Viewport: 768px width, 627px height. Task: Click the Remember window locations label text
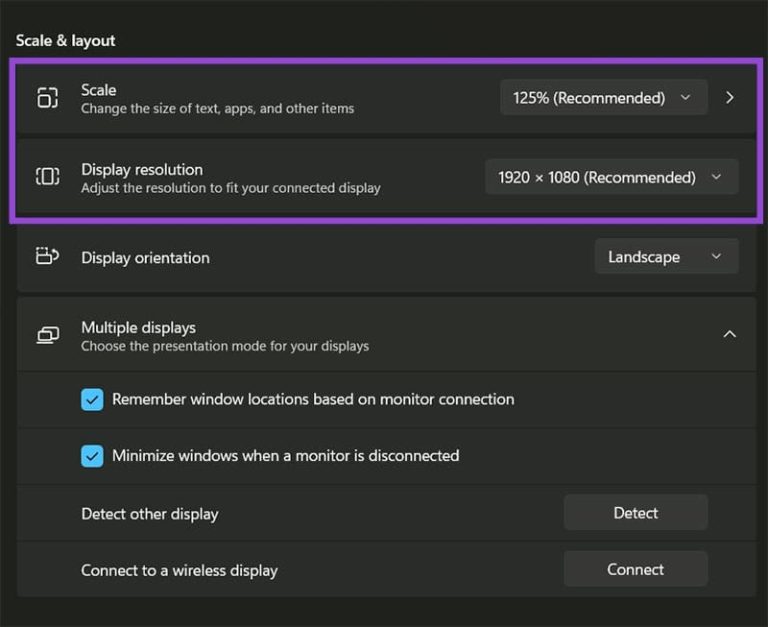tap(313, 399)
